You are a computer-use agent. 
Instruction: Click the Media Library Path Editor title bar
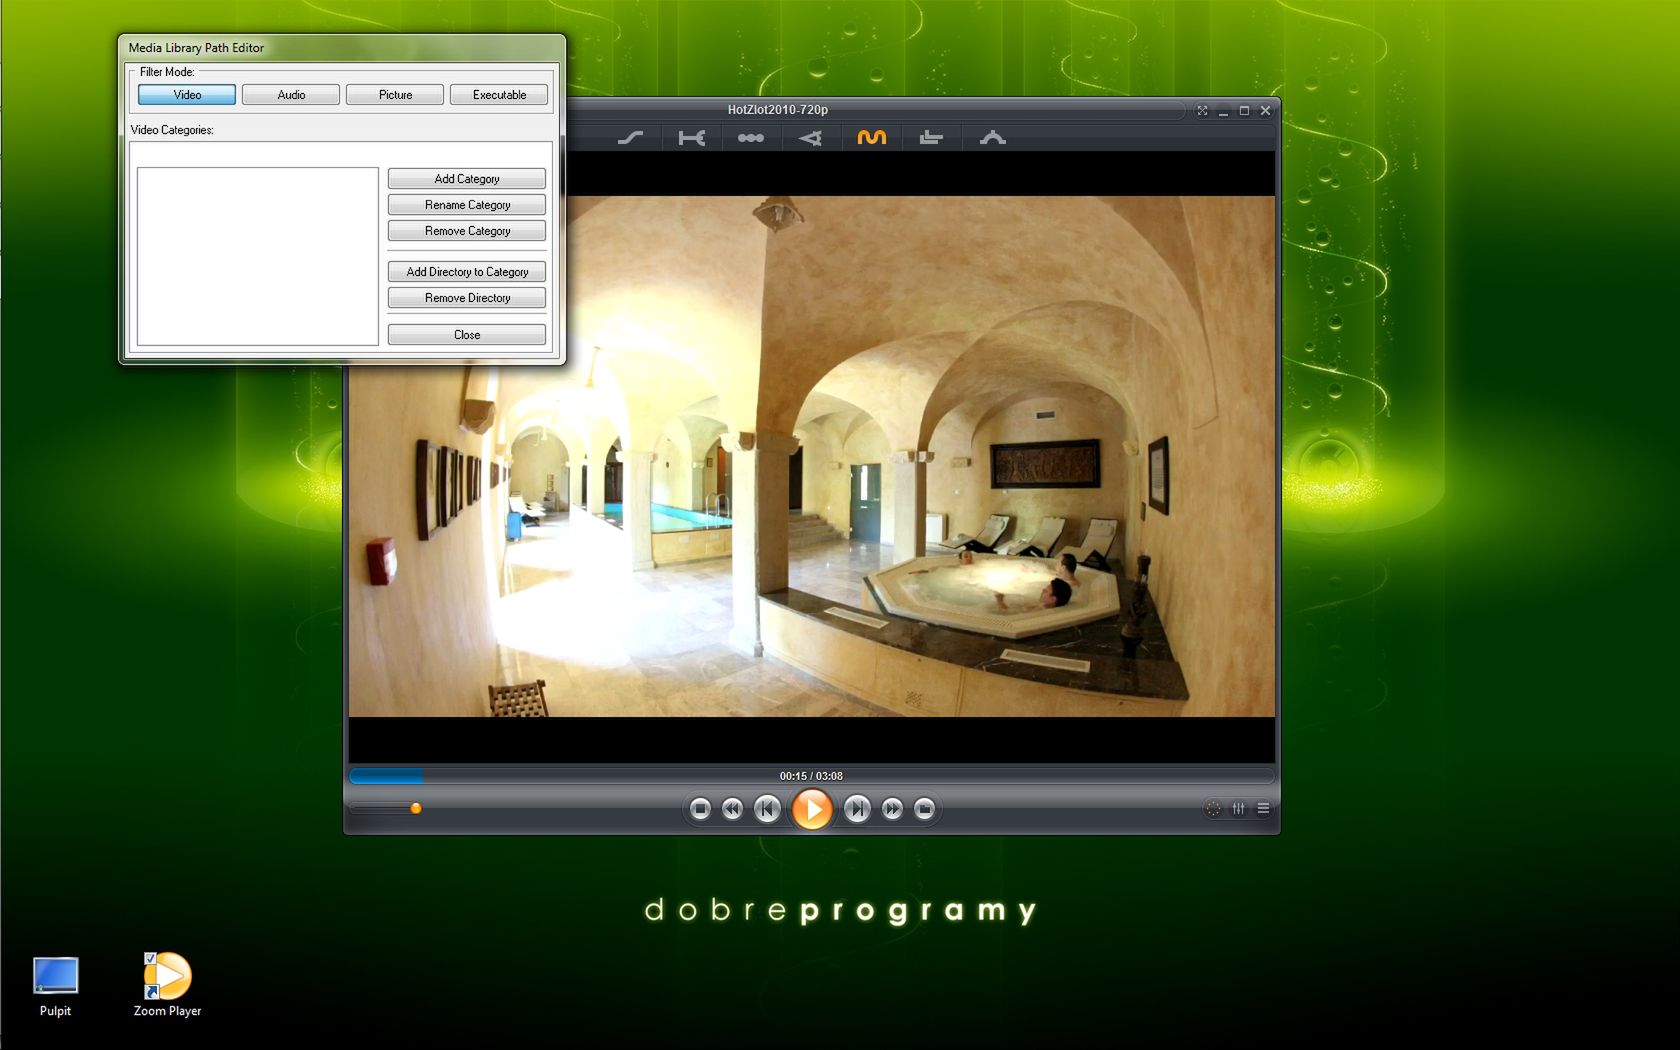point(342,48)
